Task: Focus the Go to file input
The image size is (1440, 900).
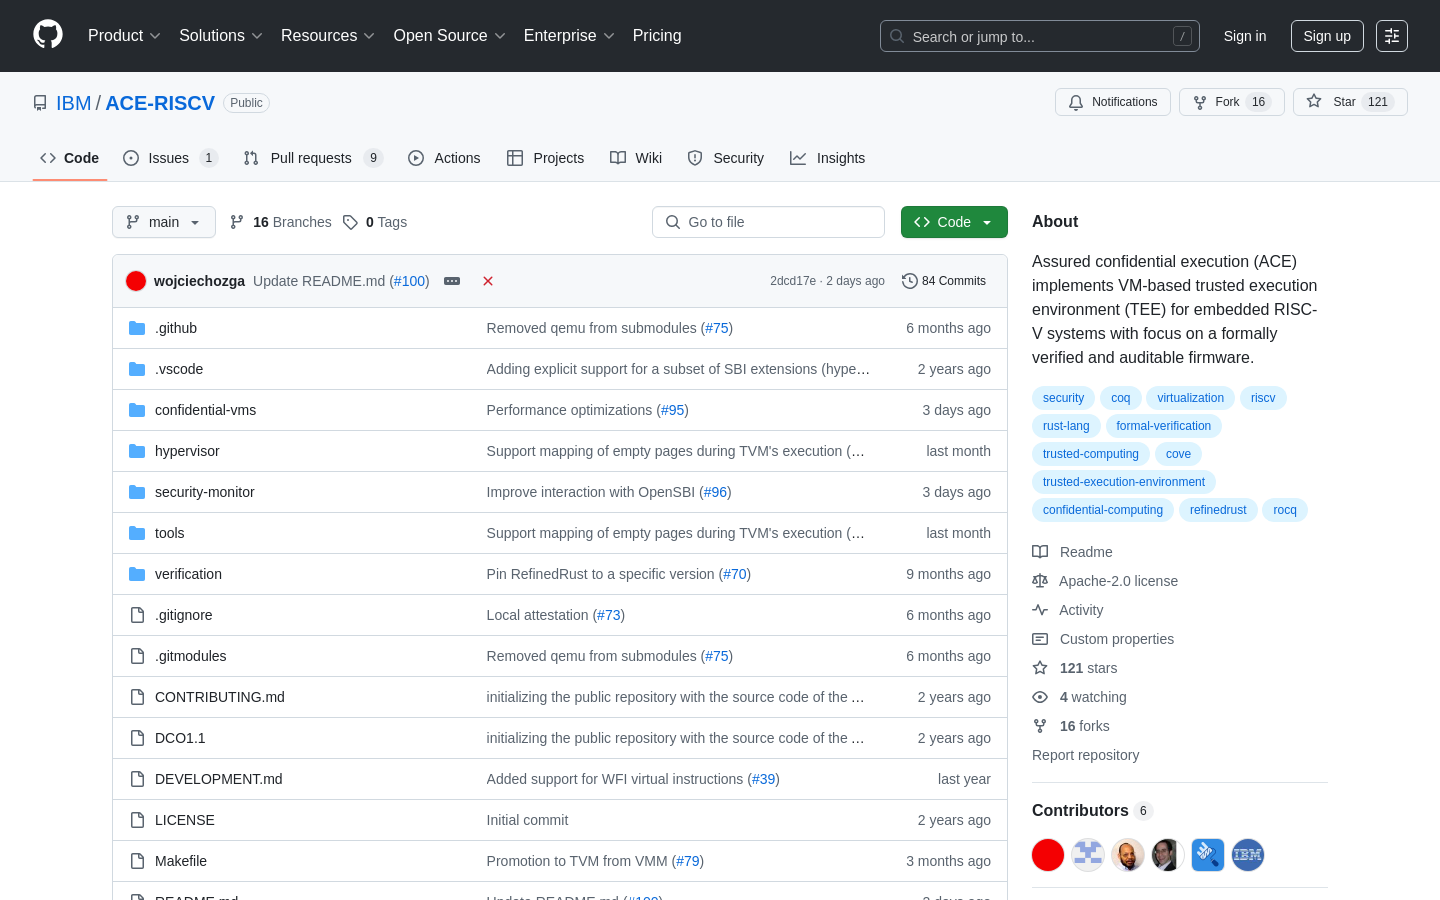Action: pos(768,222)
